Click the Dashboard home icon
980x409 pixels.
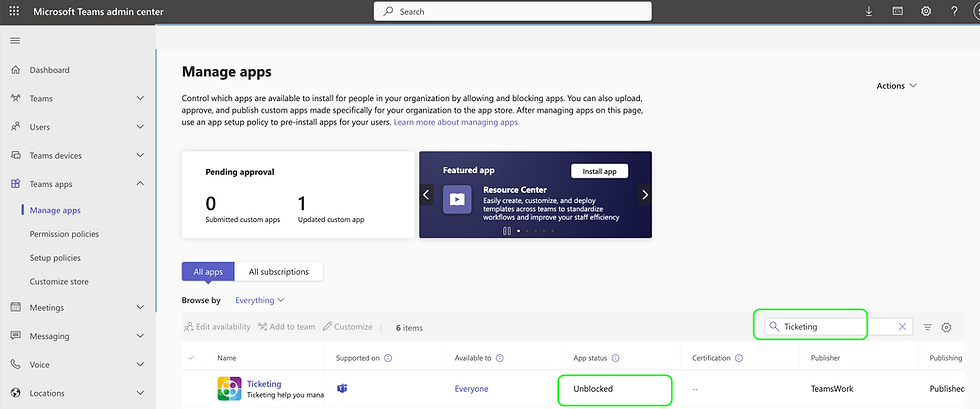pos(16,70)
